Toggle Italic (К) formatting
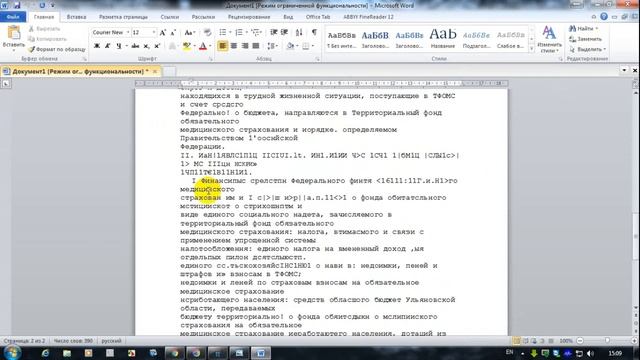This screenshot has height=360, width=640. coord(107,46)
